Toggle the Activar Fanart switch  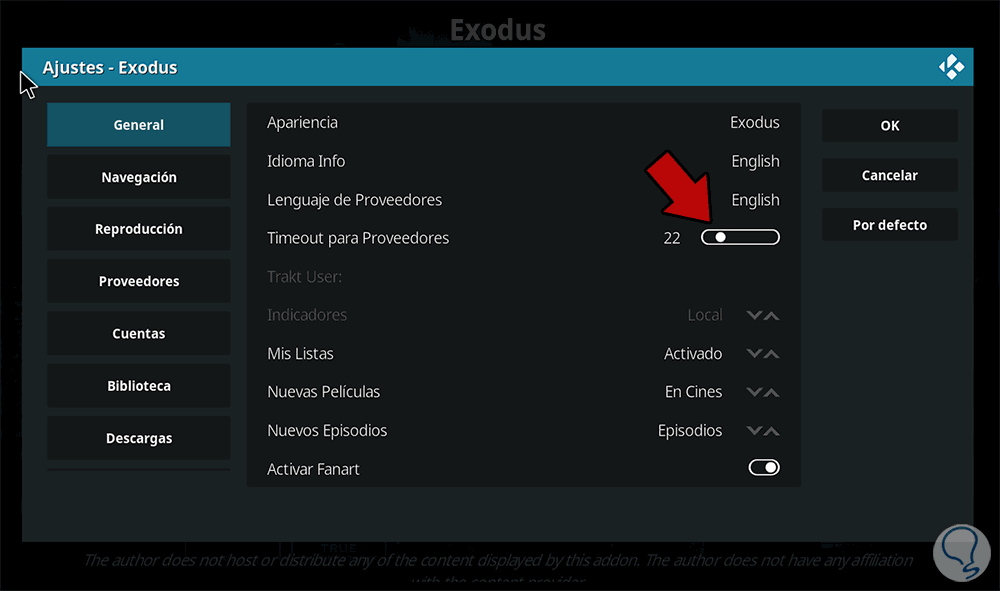(763, 468)
